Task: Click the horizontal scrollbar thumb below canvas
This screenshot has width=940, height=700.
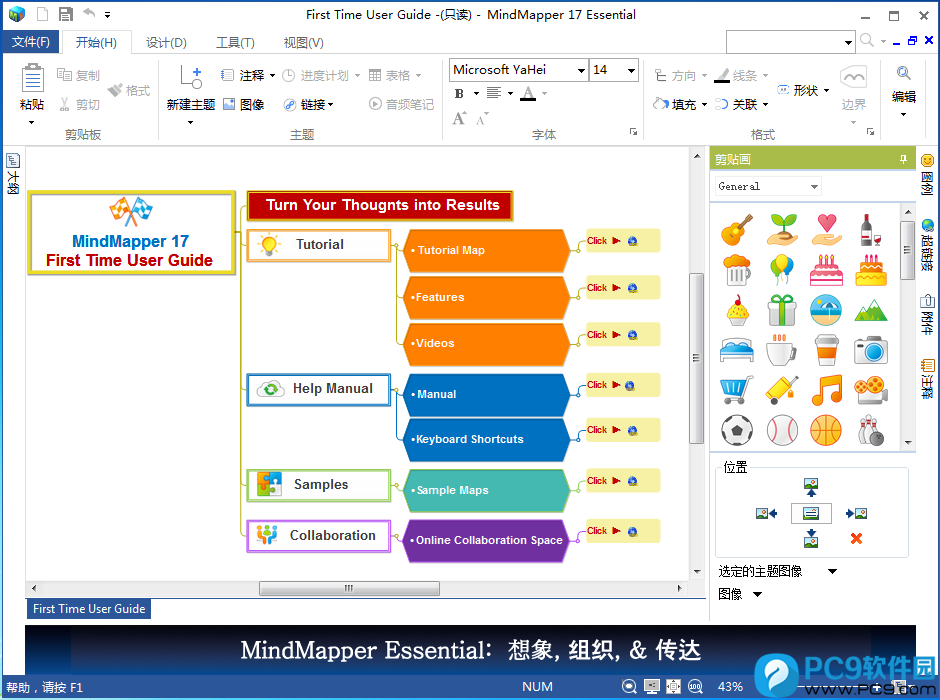Action: tap(349, 589)
